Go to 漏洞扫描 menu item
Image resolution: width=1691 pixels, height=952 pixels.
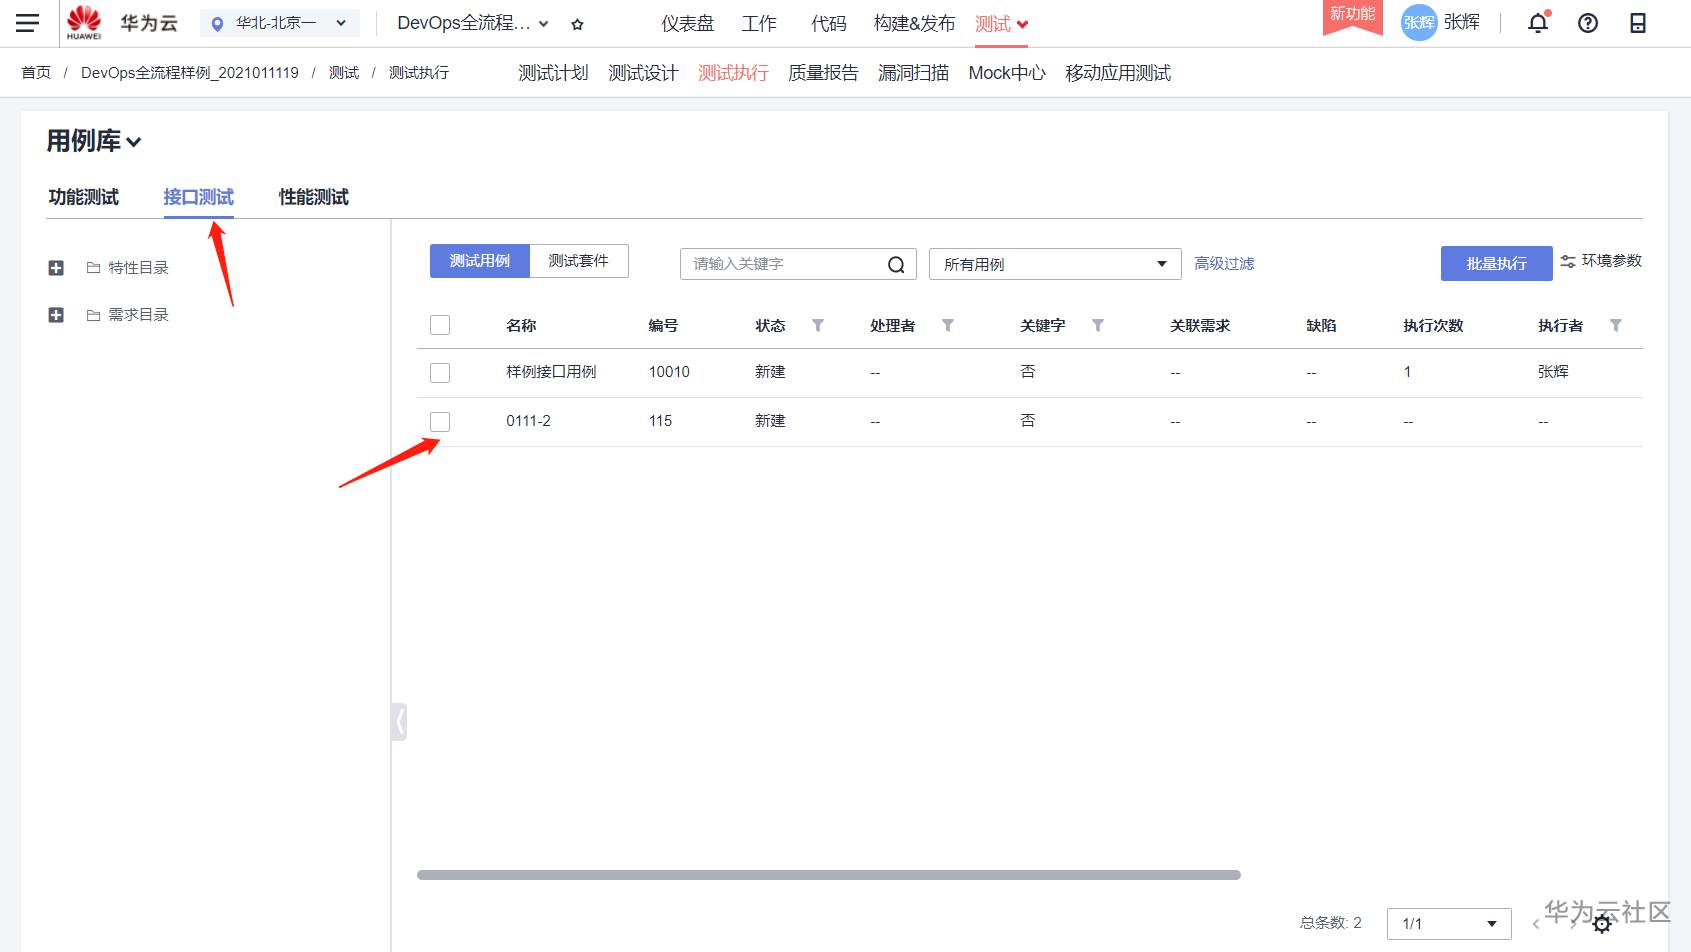[913, 73]
